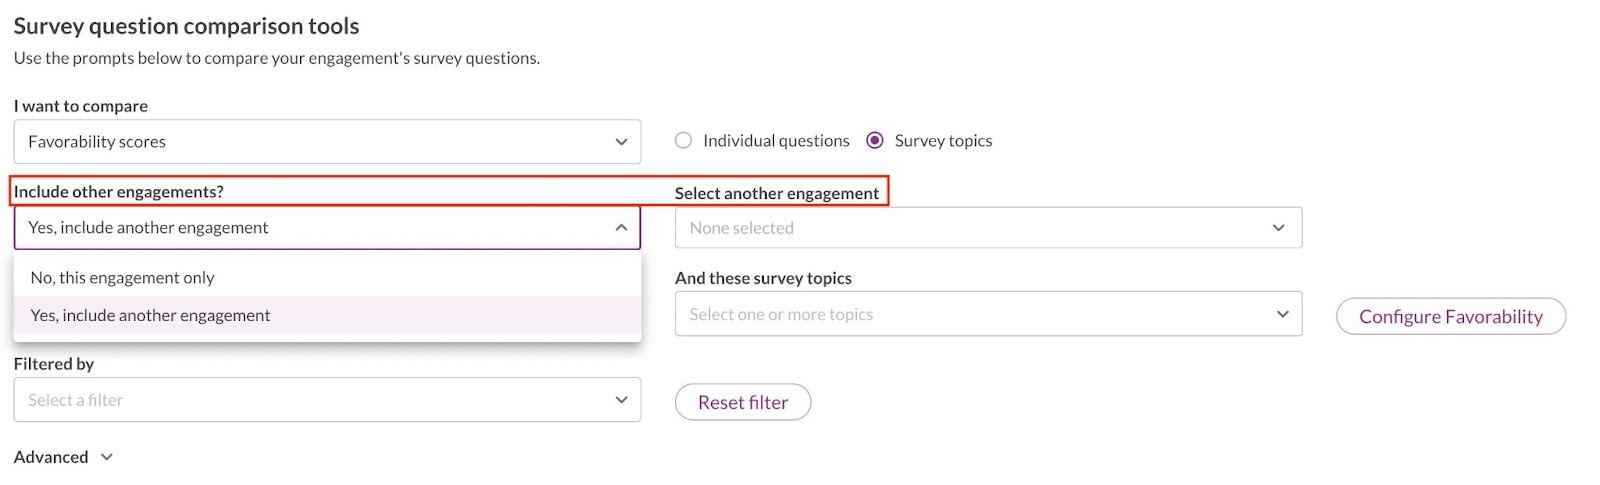The width and height of the screenshot is (1600, 485).
Task: Select the Individual questions radio button
Action: coord(683,141)
